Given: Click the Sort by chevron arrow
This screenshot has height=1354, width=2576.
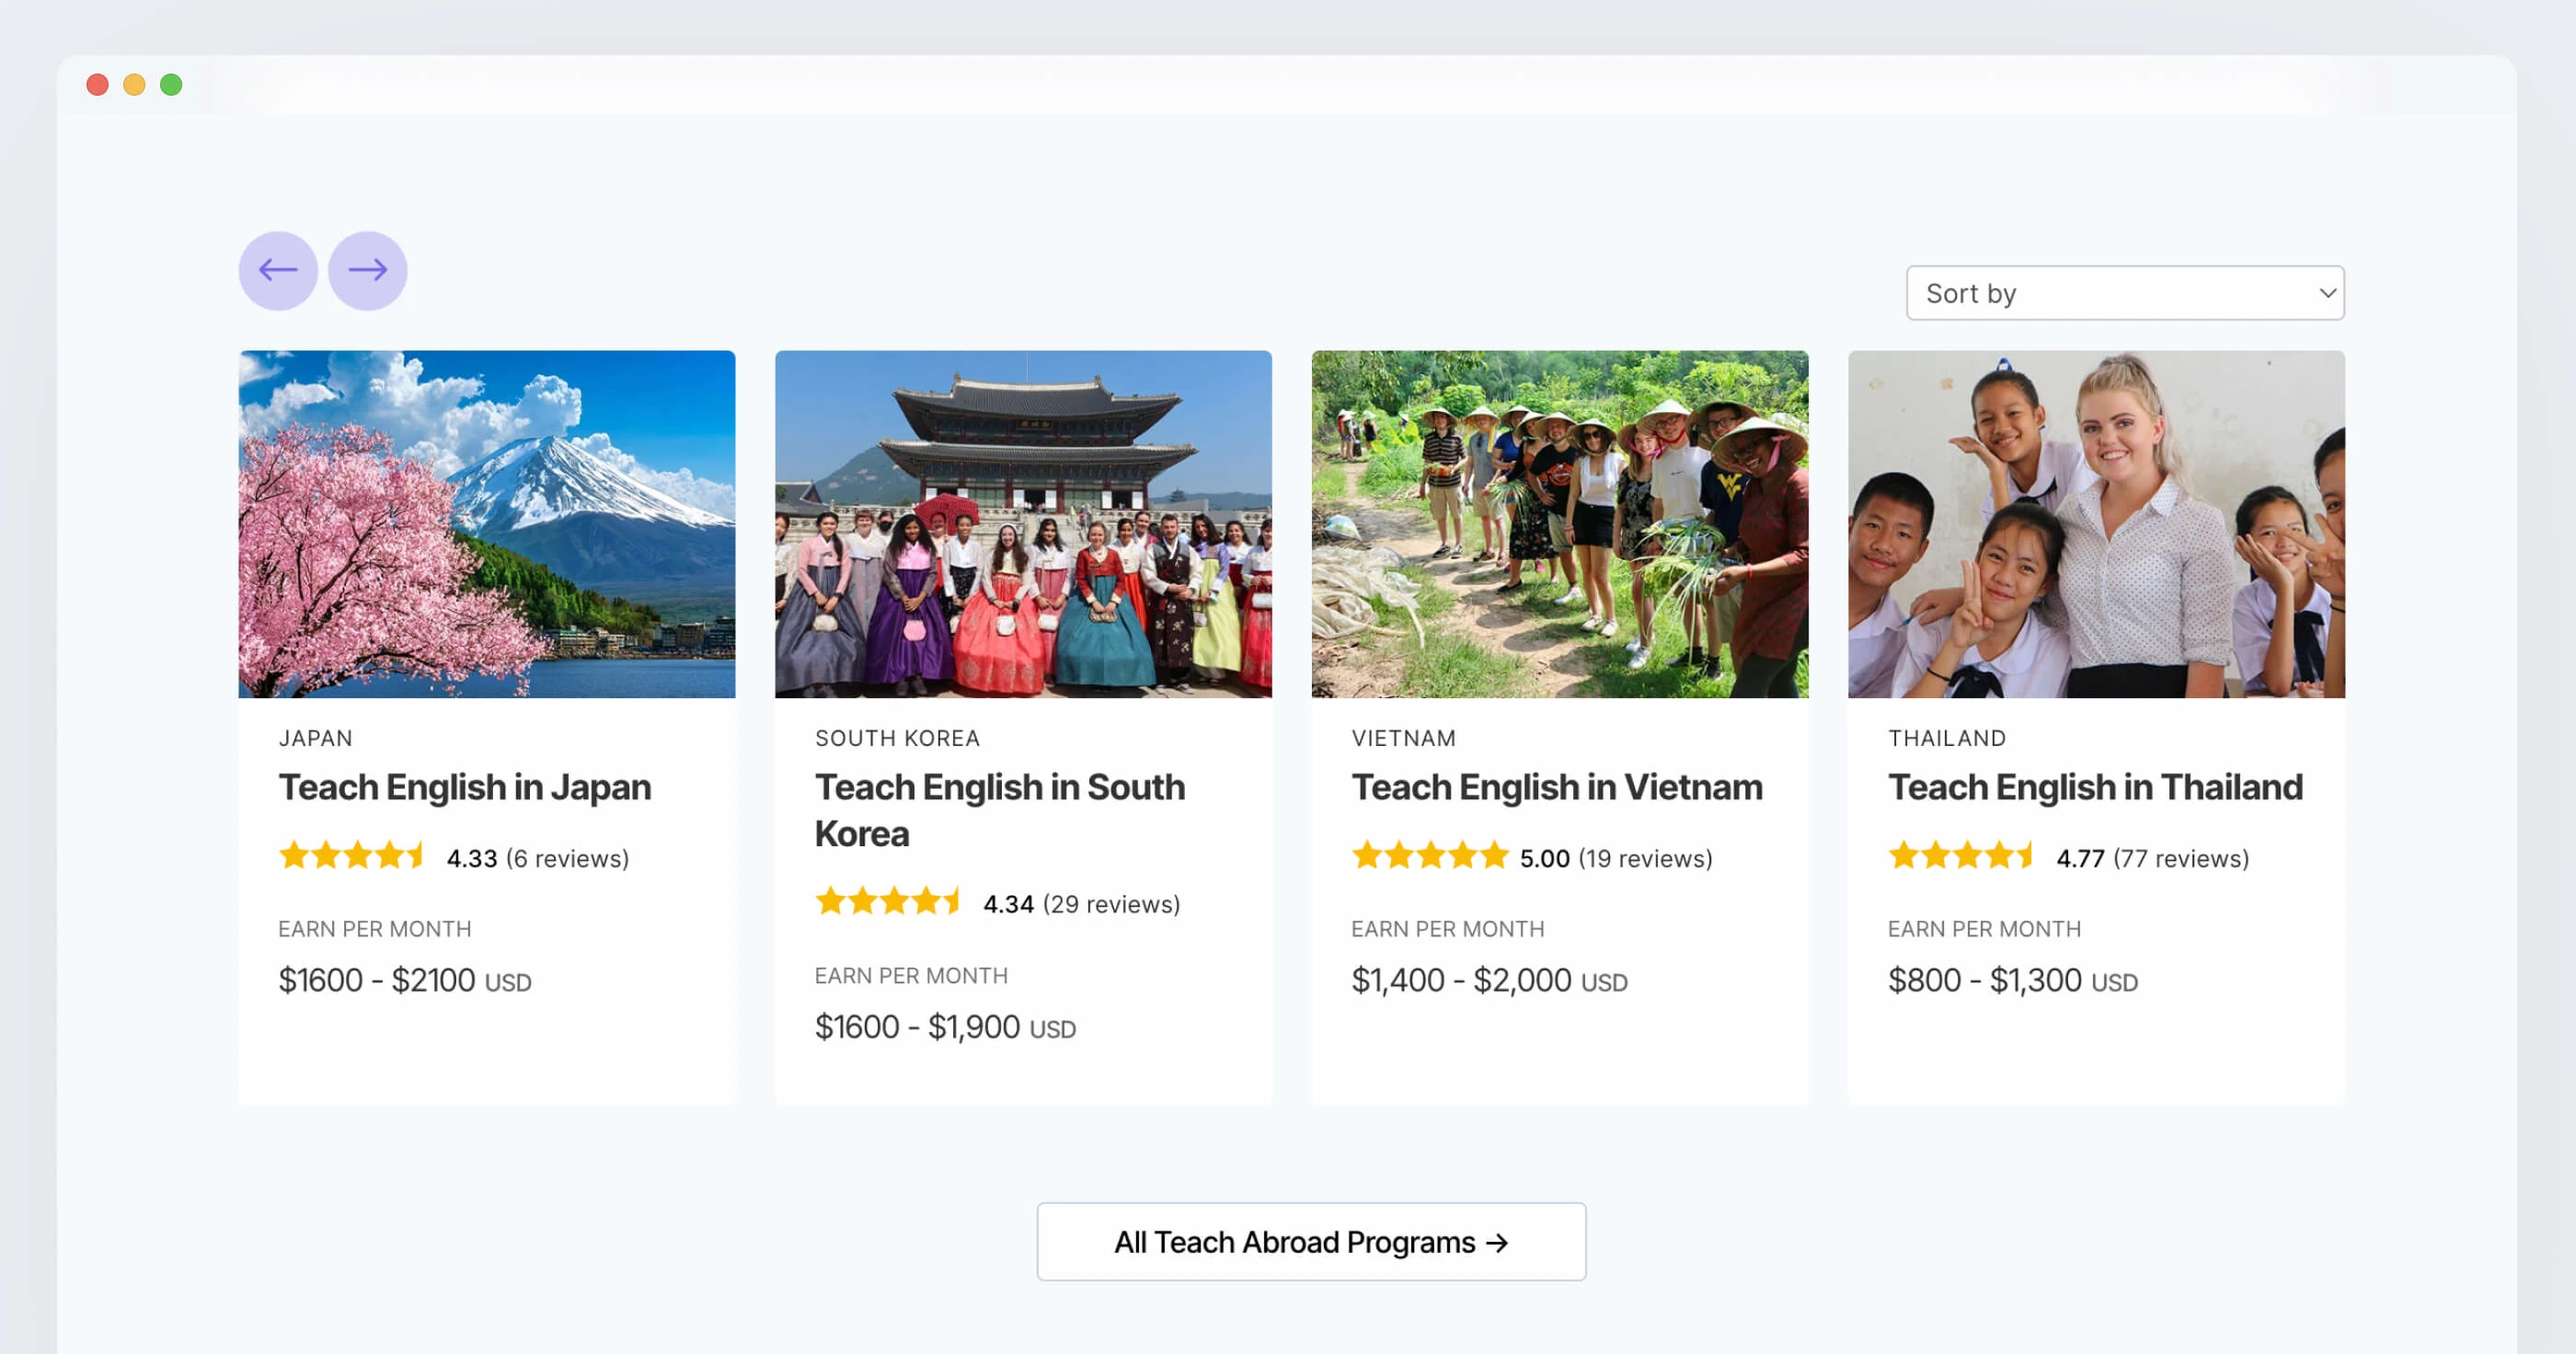Looking at the screenshot, I should [x=2327, y=293].
